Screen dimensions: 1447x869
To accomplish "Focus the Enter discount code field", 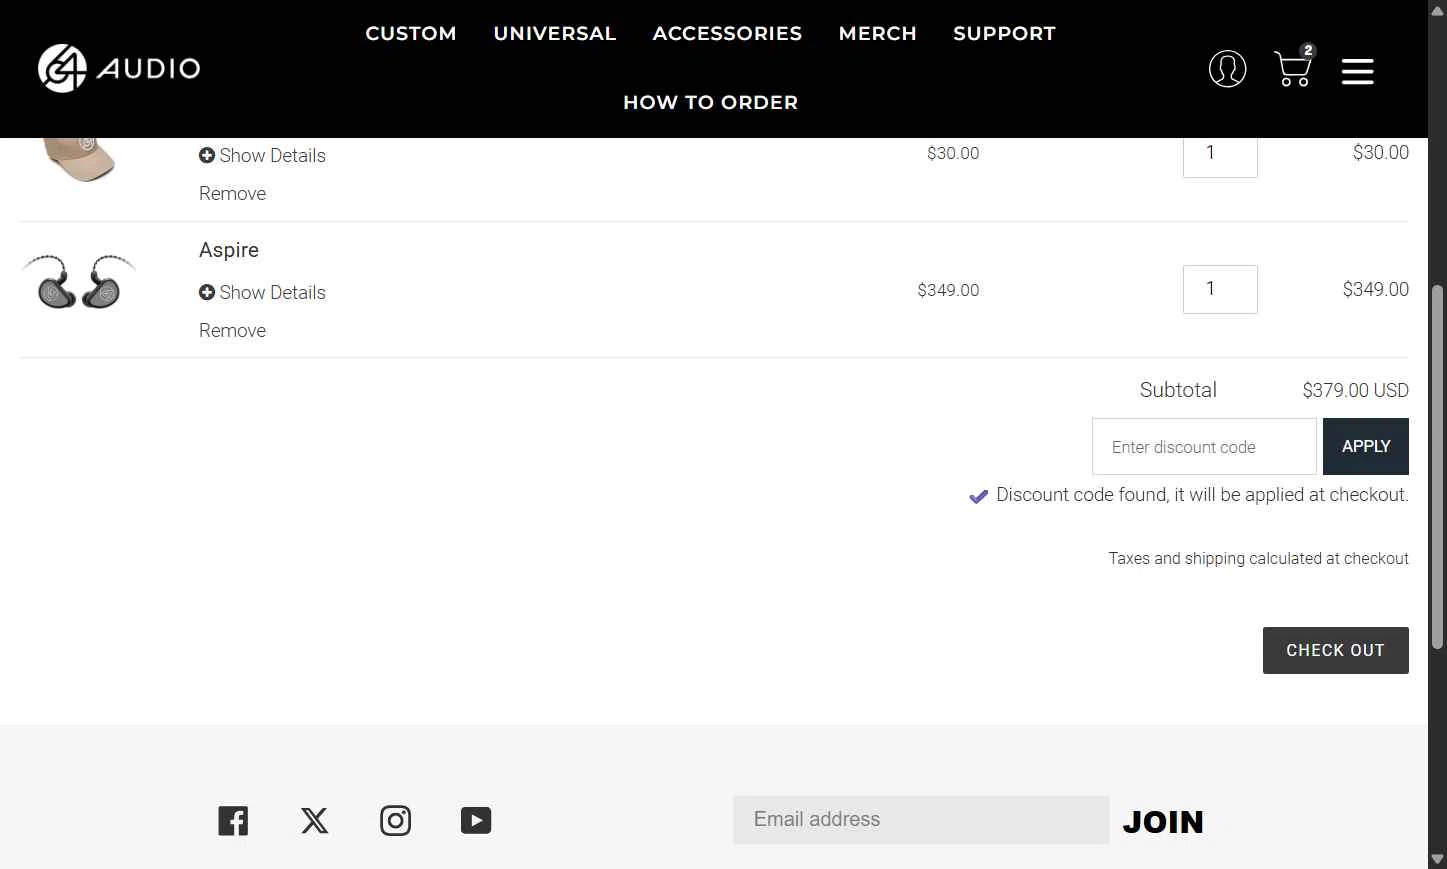I will (x=1204, y=446).
